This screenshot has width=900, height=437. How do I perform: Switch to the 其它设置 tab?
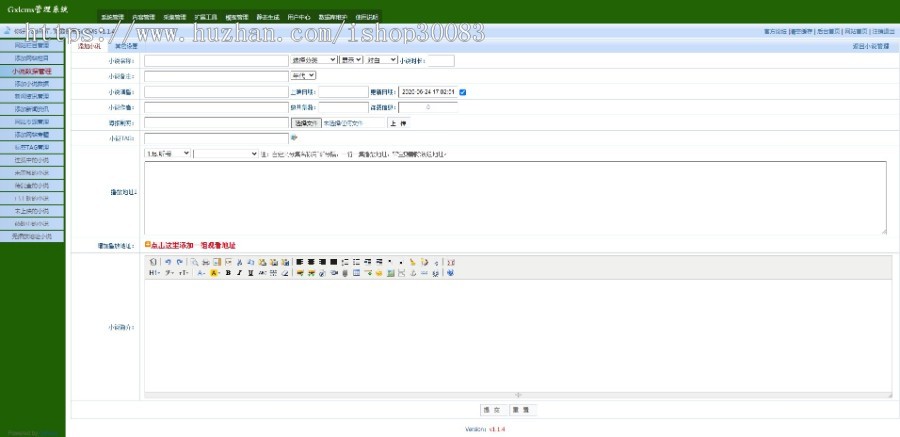127,46
